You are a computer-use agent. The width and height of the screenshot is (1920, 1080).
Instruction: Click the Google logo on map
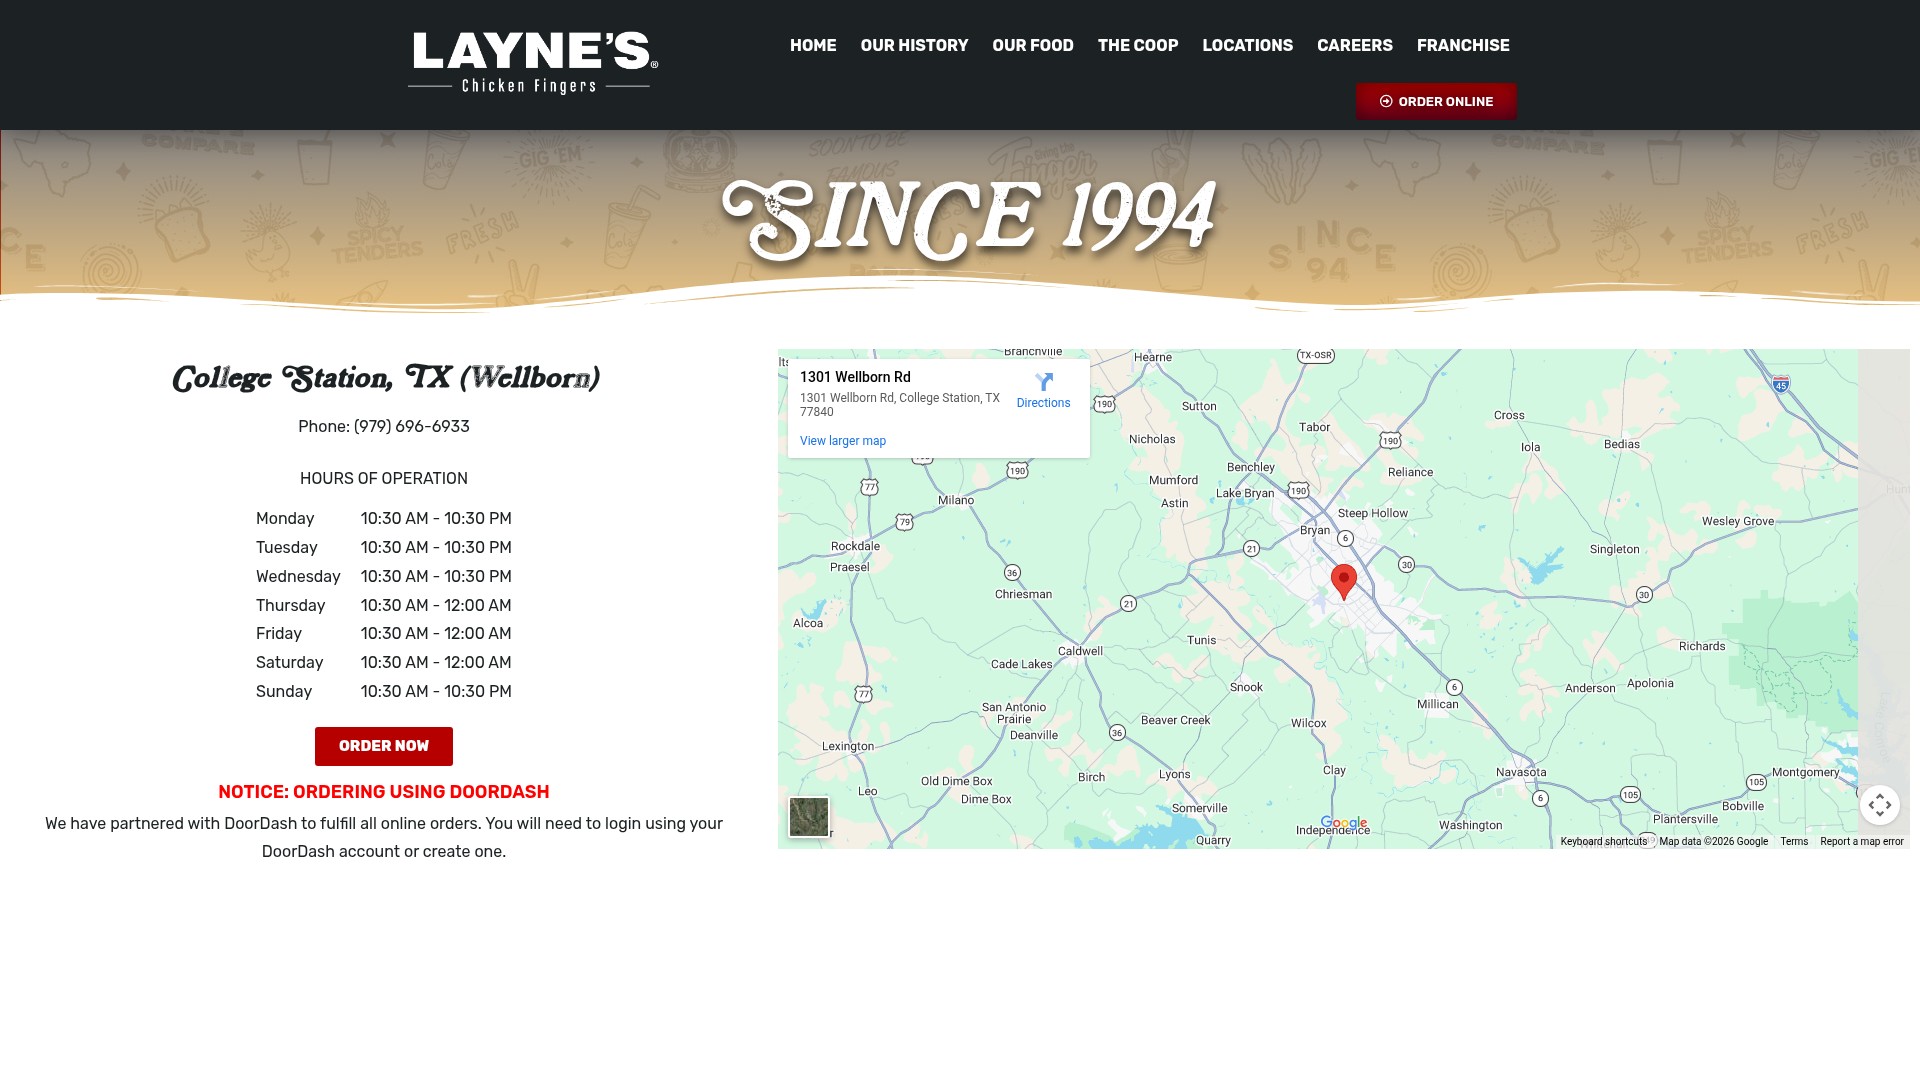(x=1344, y=823)
